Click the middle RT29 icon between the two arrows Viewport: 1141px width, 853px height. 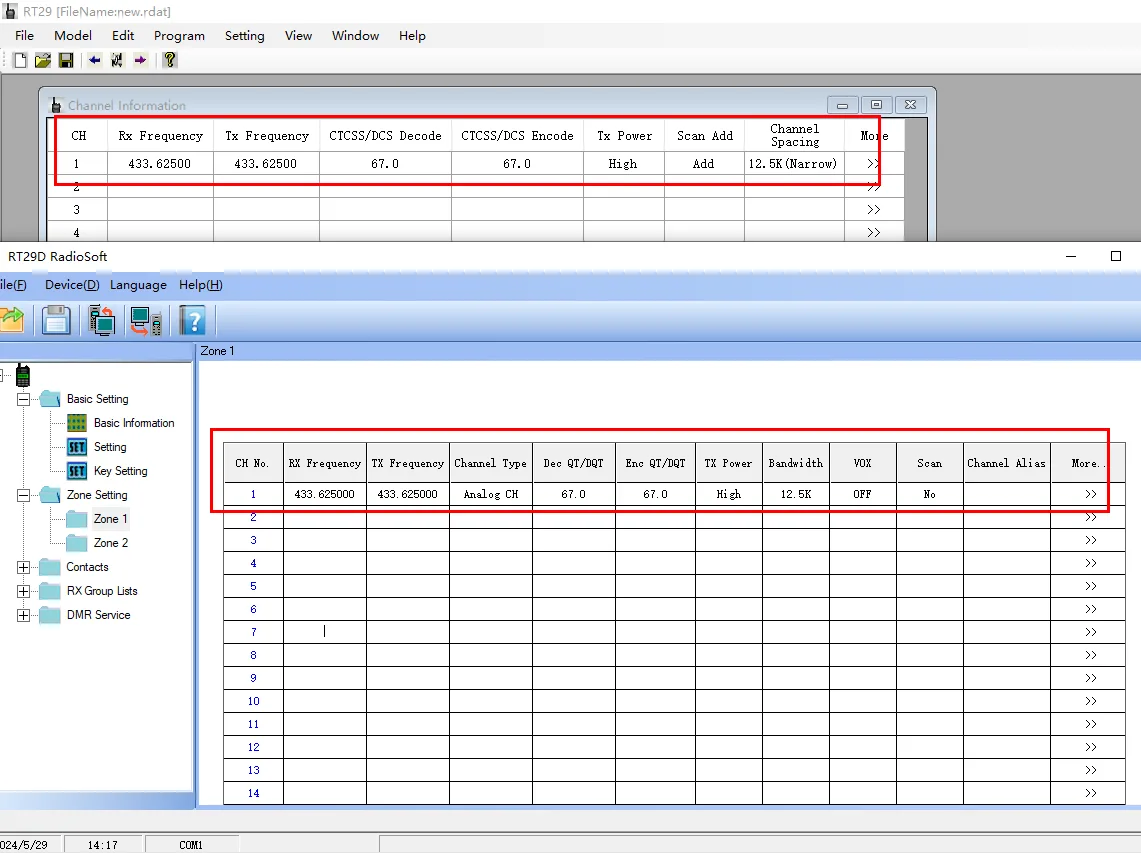pyautogui.click(x=116, y=60)
